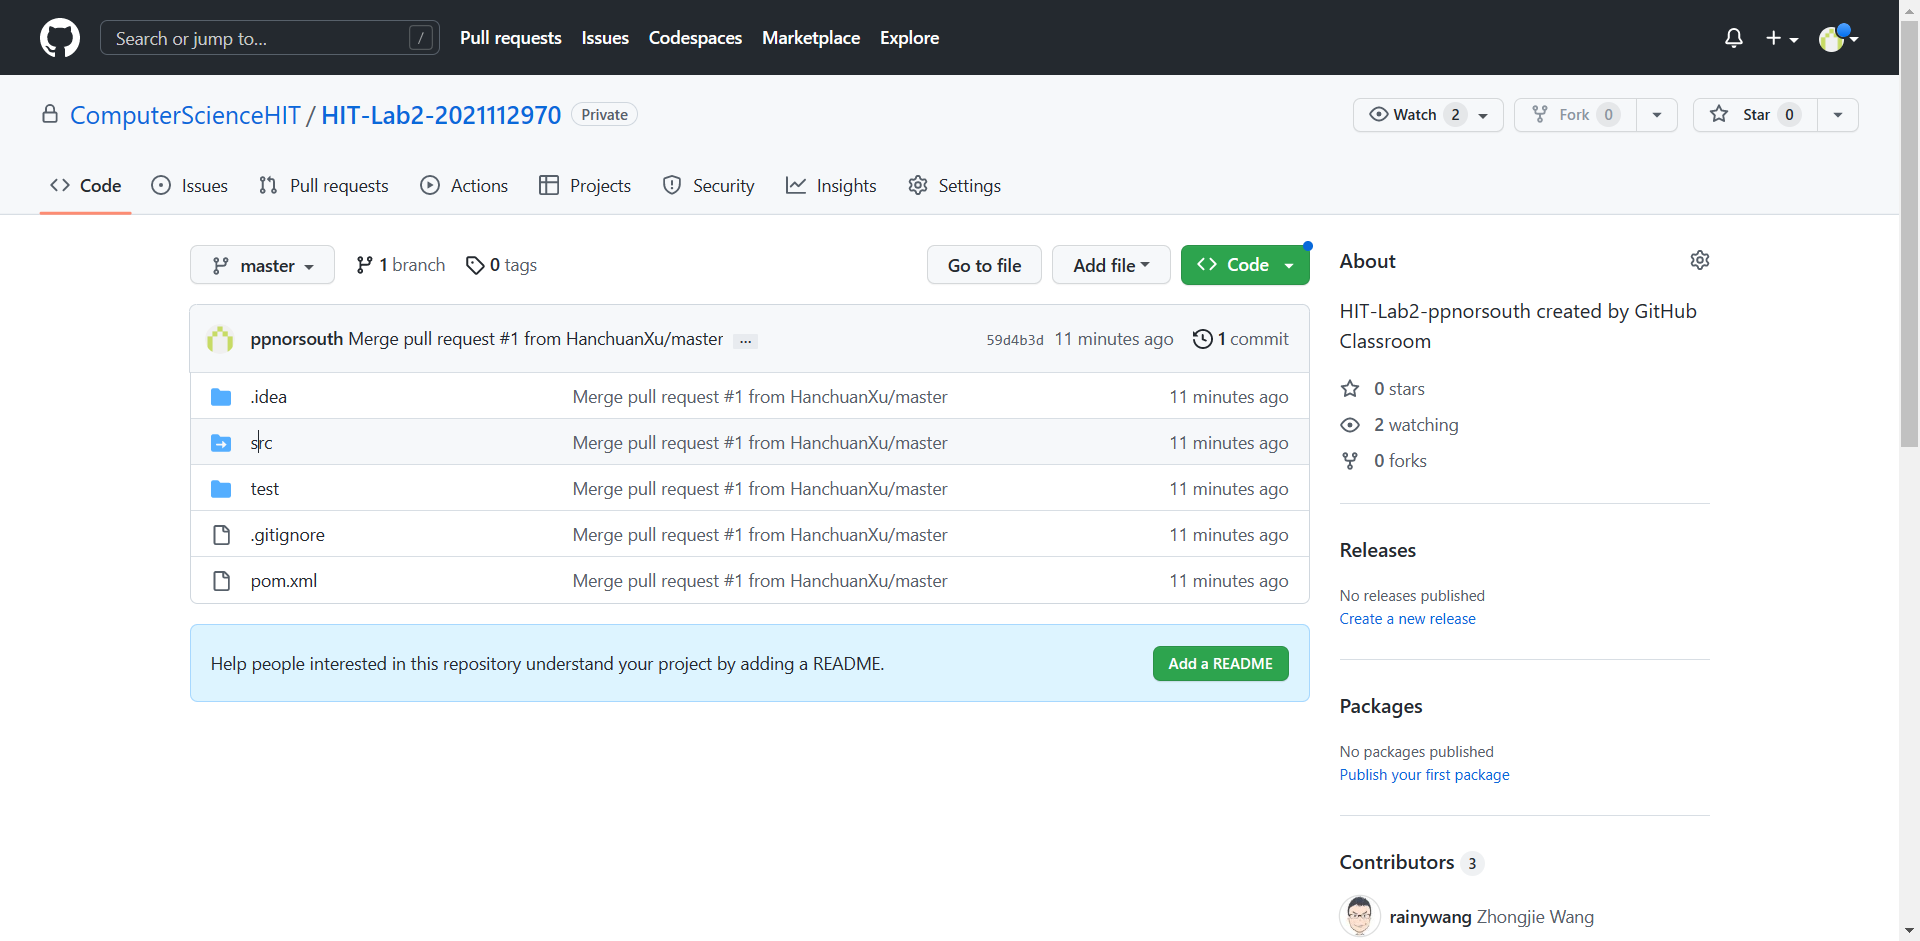View the 1 commit history
Image resolution: width=1920 pixels, height=941 pixels.
(1241, 339)
